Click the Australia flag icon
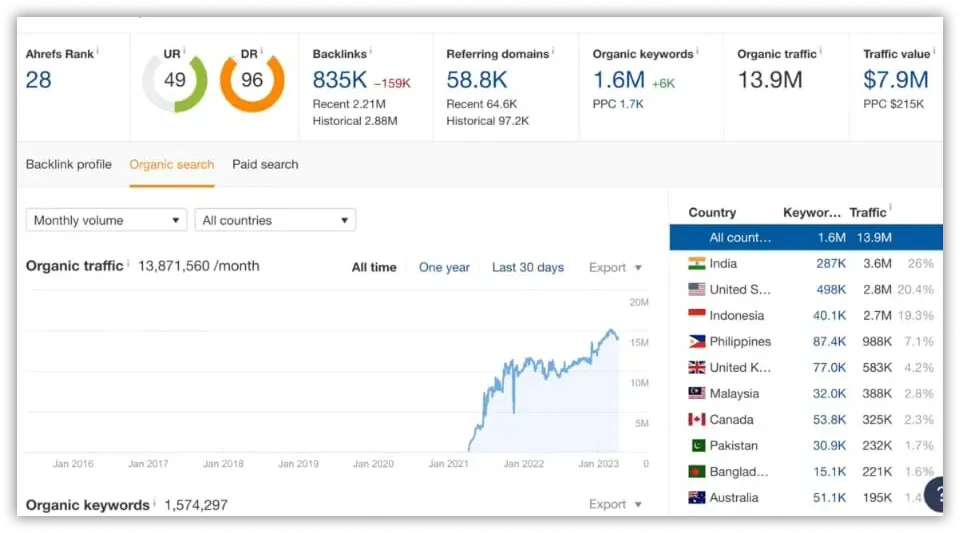This screenshot has height=533, width=960. click(x=696, y=498)
